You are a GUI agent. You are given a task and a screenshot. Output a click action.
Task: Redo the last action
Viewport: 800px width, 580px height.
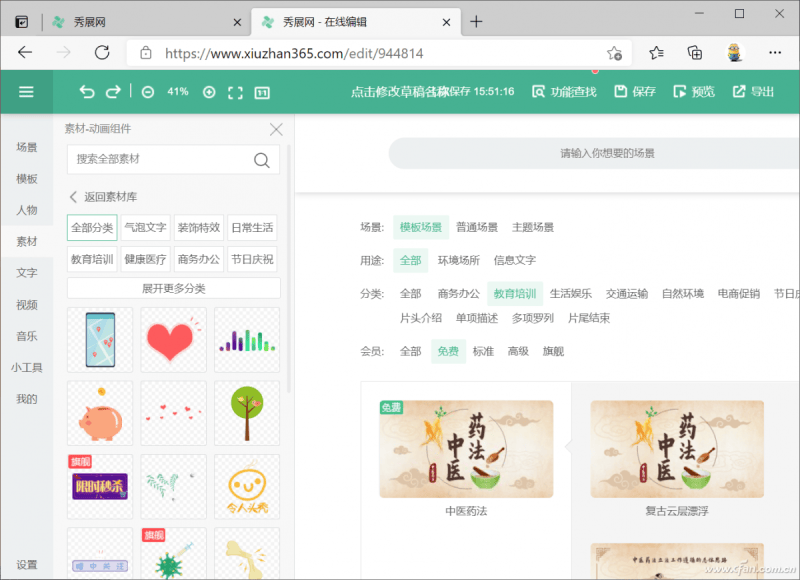pyautogui.click(x=113, y=90)
